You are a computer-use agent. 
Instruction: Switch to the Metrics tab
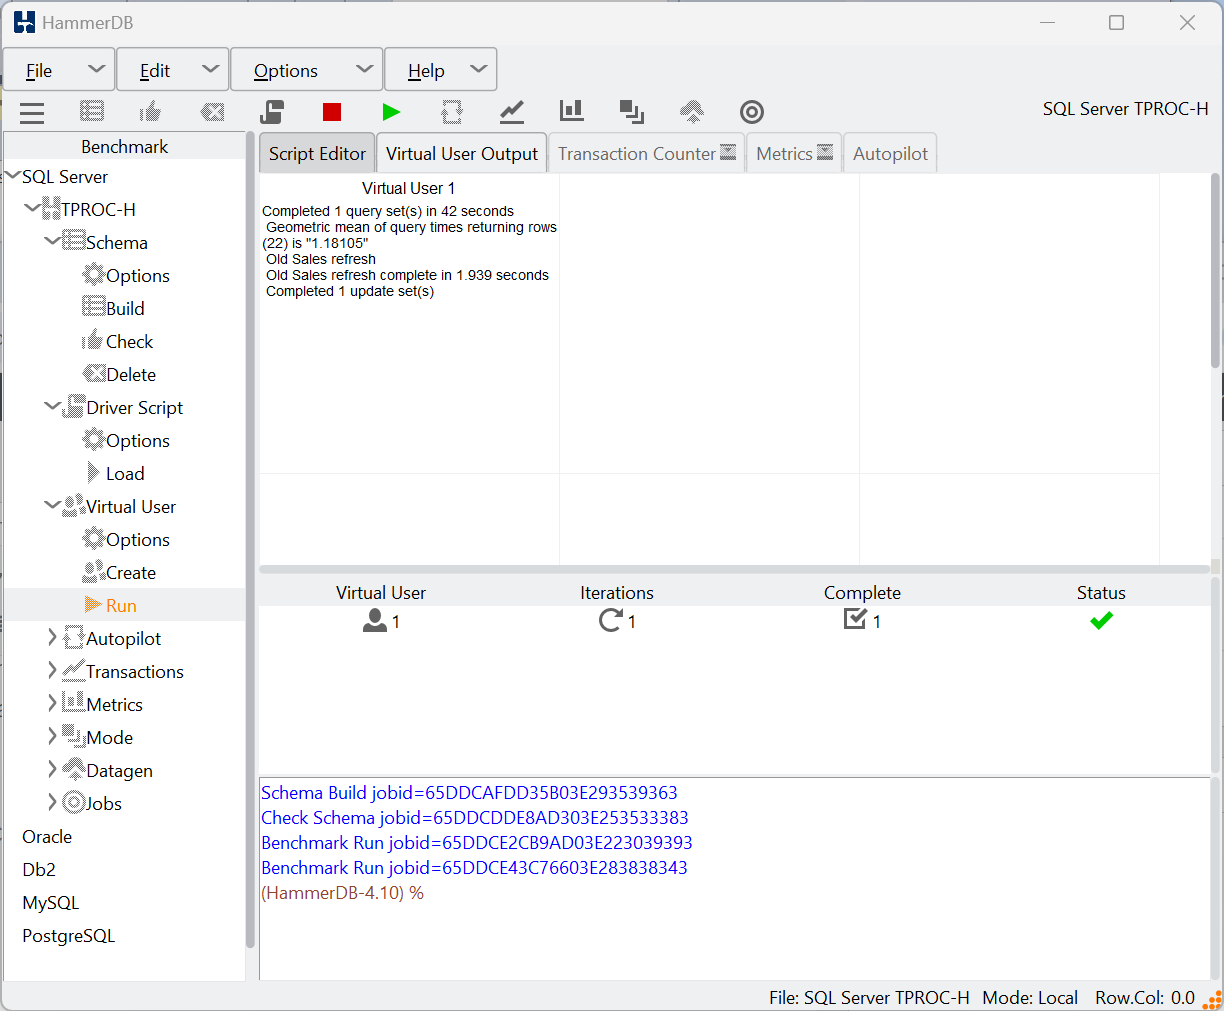pos(794,153)
